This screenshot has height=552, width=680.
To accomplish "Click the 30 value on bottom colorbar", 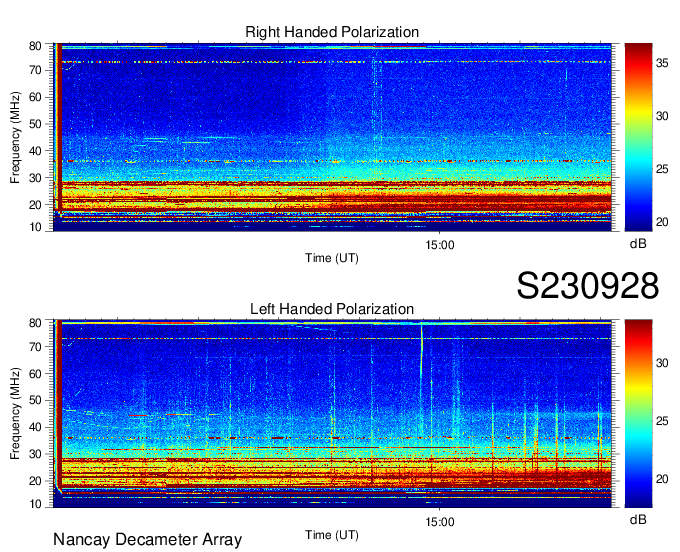I will (x=662, y=363).
